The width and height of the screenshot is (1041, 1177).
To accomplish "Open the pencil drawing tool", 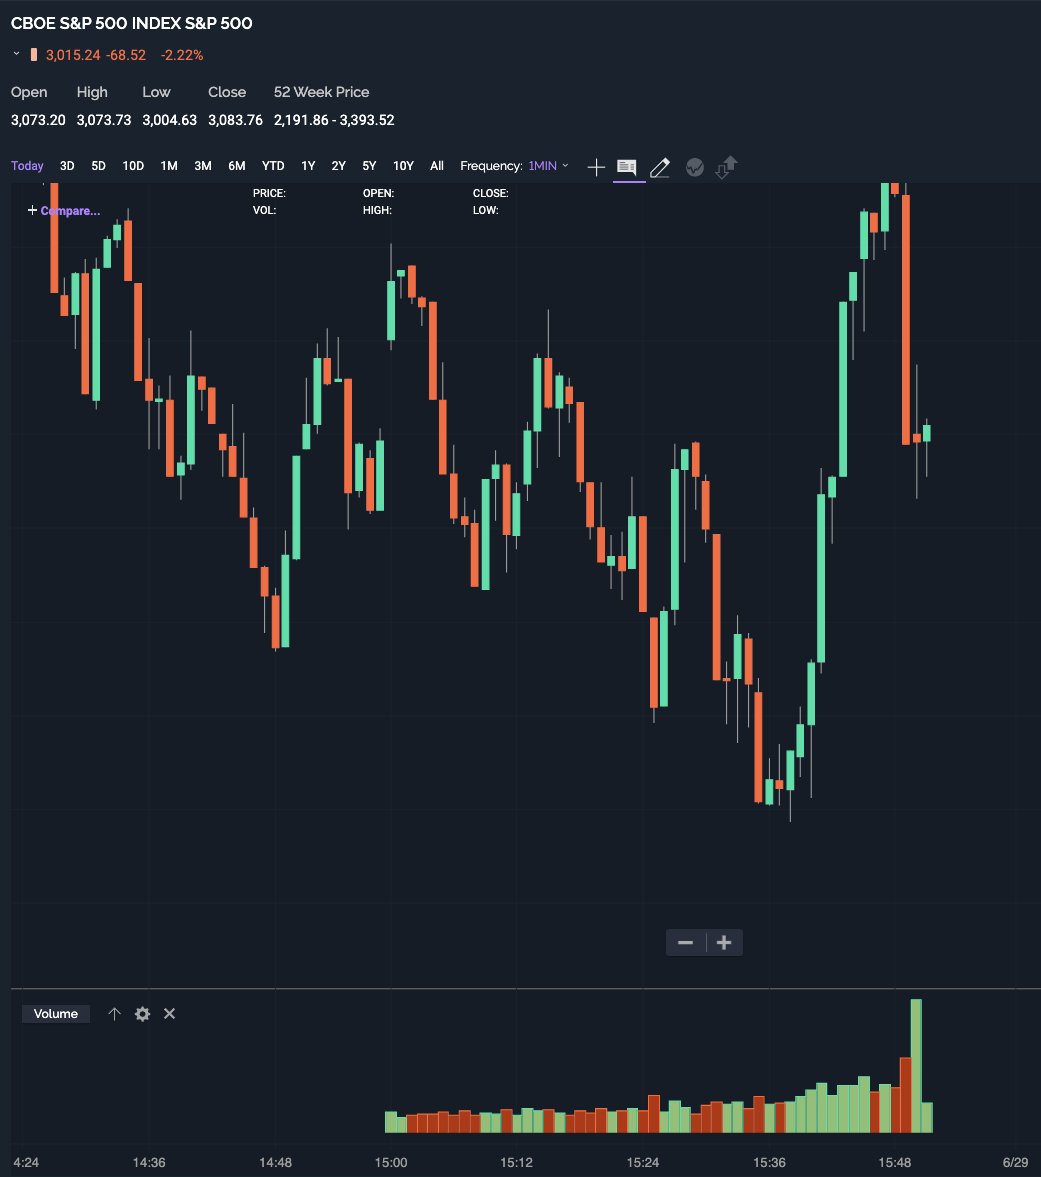I will pos(660,167).
